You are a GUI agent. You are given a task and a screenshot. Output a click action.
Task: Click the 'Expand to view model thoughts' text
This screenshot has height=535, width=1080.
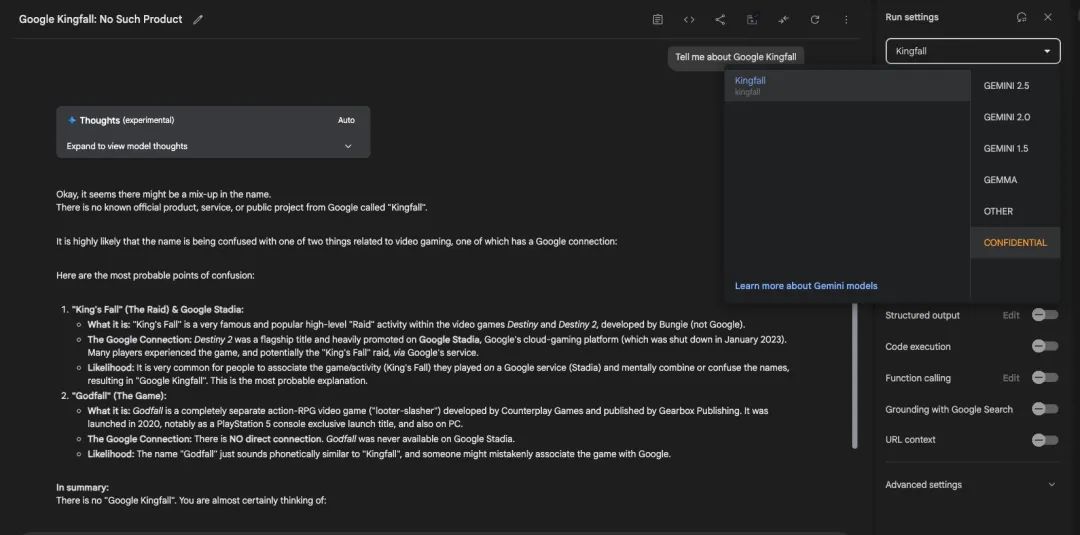(127, 146)
